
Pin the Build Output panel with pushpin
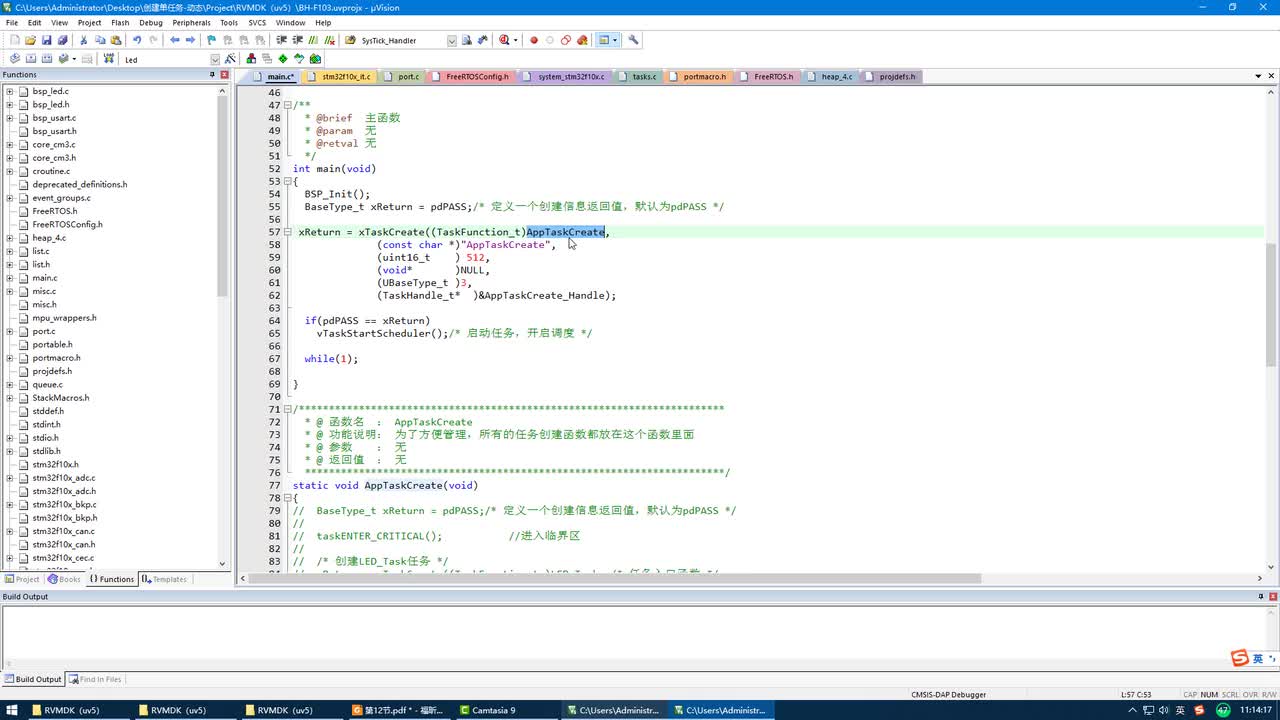coord(1260,597)
